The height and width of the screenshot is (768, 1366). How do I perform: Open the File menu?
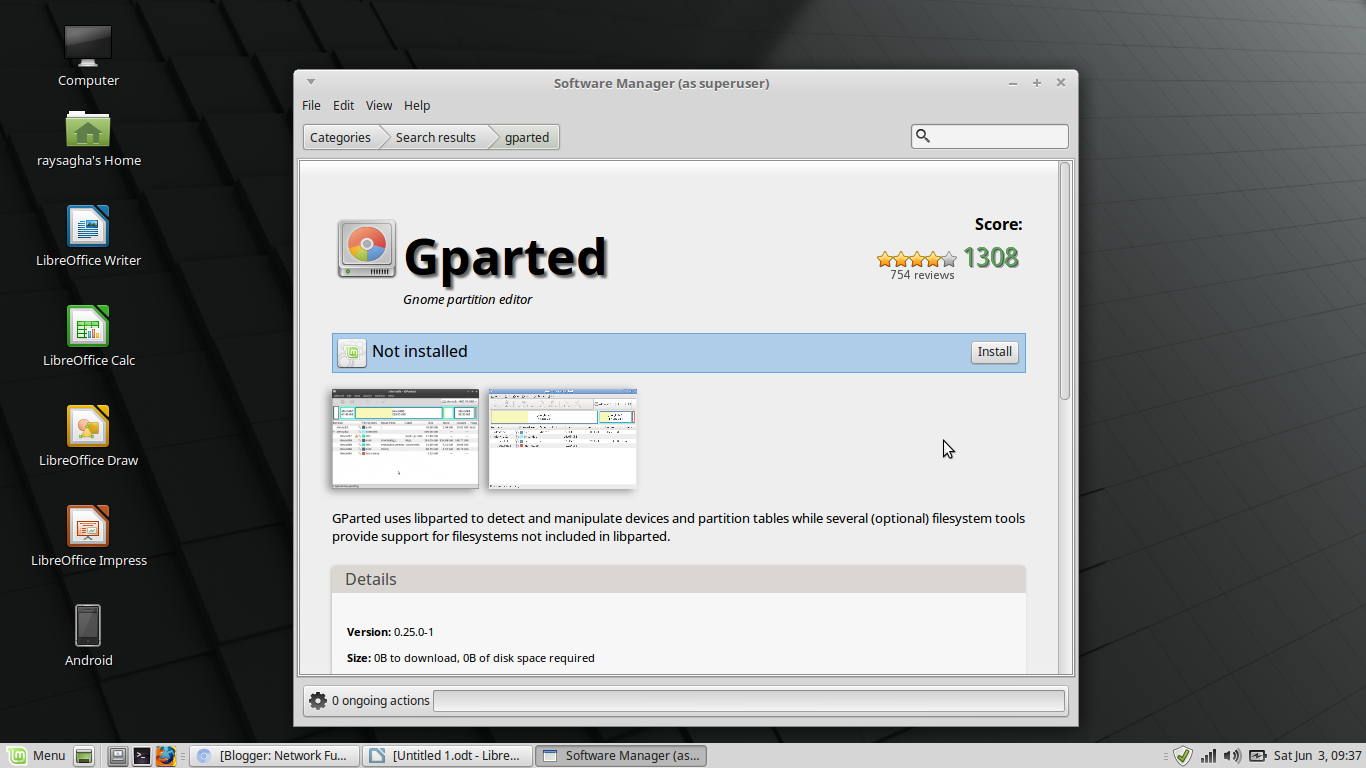click(312, 105)
